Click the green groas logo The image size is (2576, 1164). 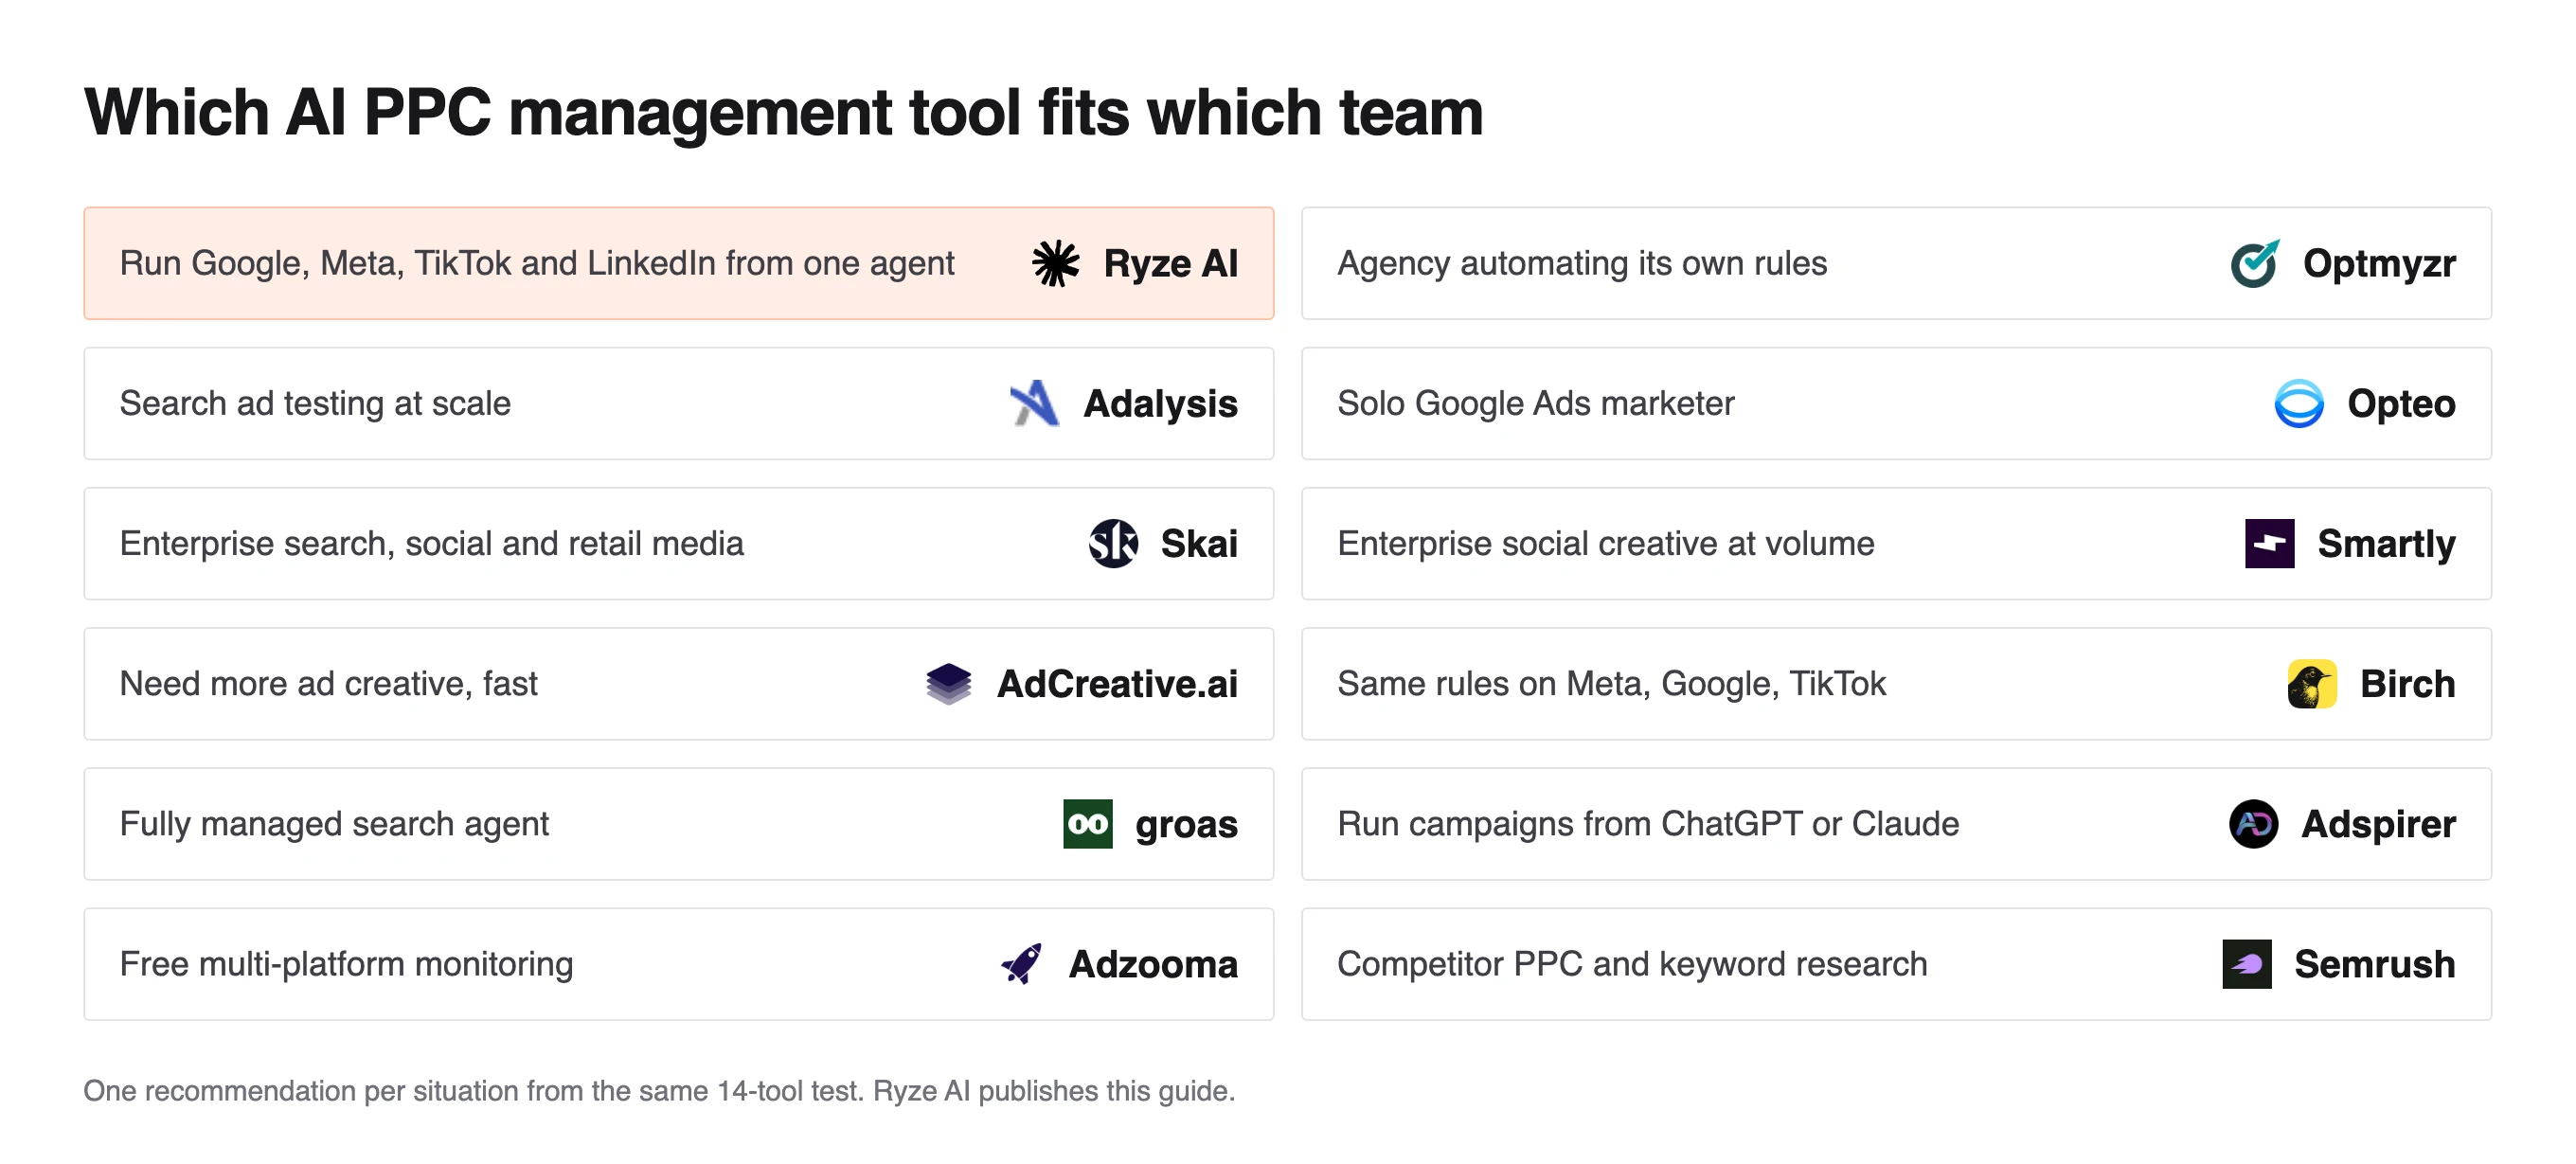[1087, 824]
